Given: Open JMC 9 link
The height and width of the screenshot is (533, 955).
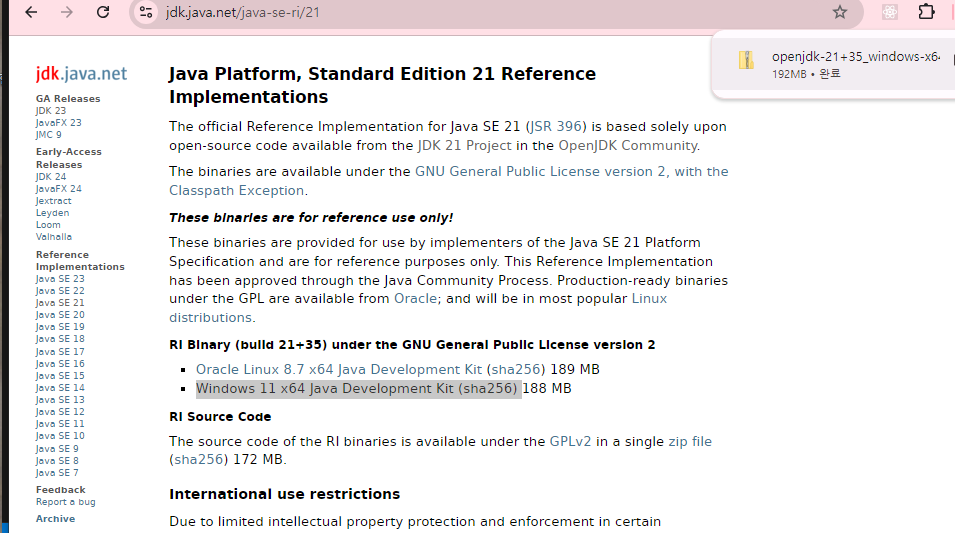Looking at the screenshot, I should coord(48,135).
